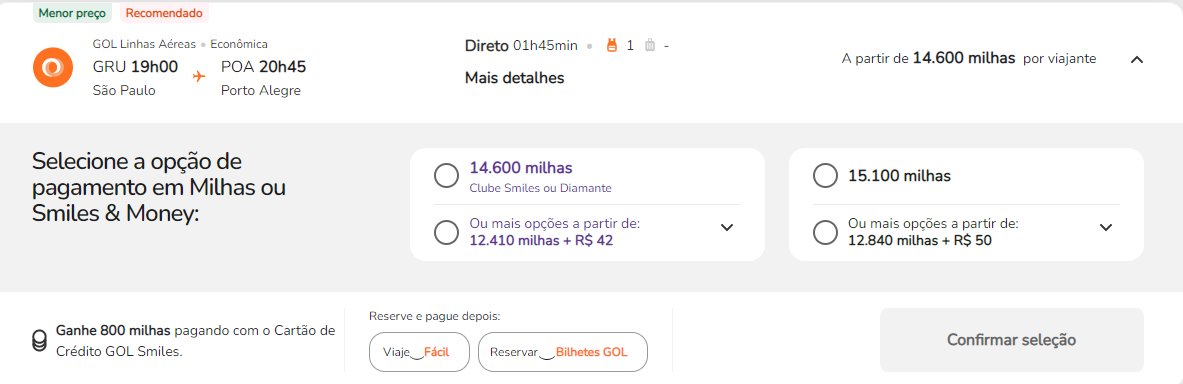Image resolution: width=1183 pixels, height=384 pixels.
Task: Open the Mais detalhes link
Action: [x=515, y=78]
